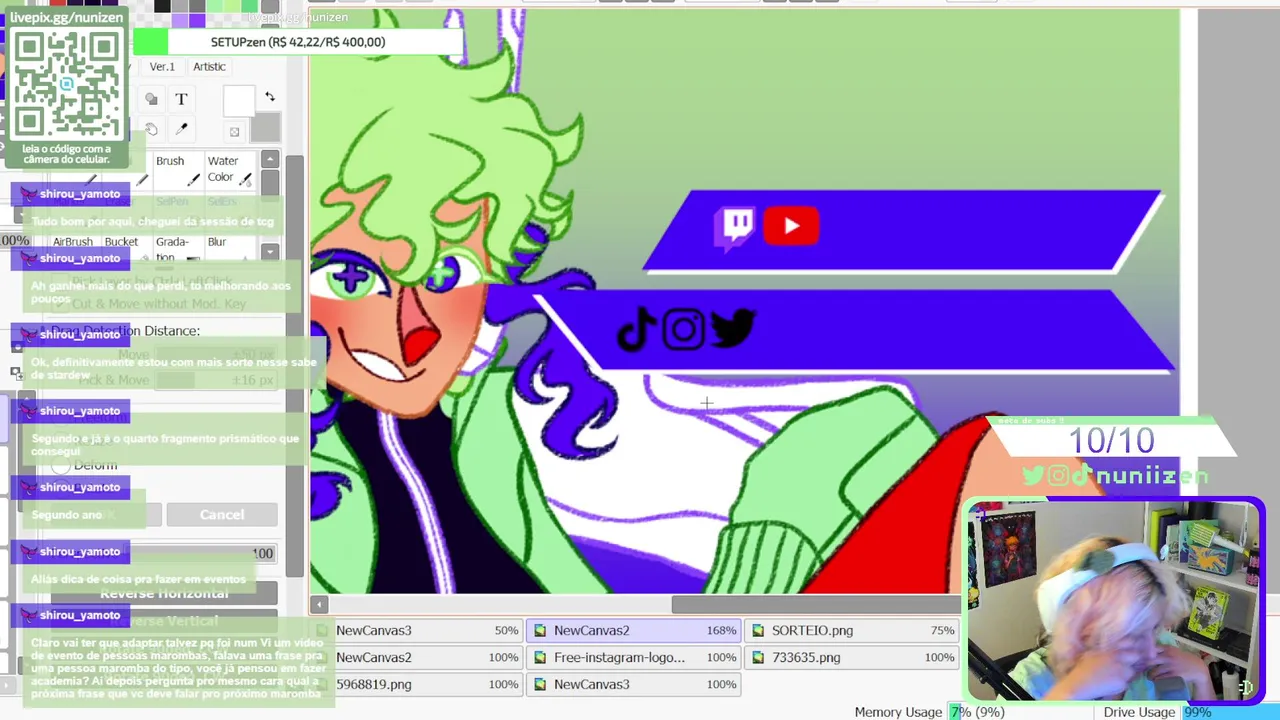Click the tool panel vertical scrollbar

point(294,365)
